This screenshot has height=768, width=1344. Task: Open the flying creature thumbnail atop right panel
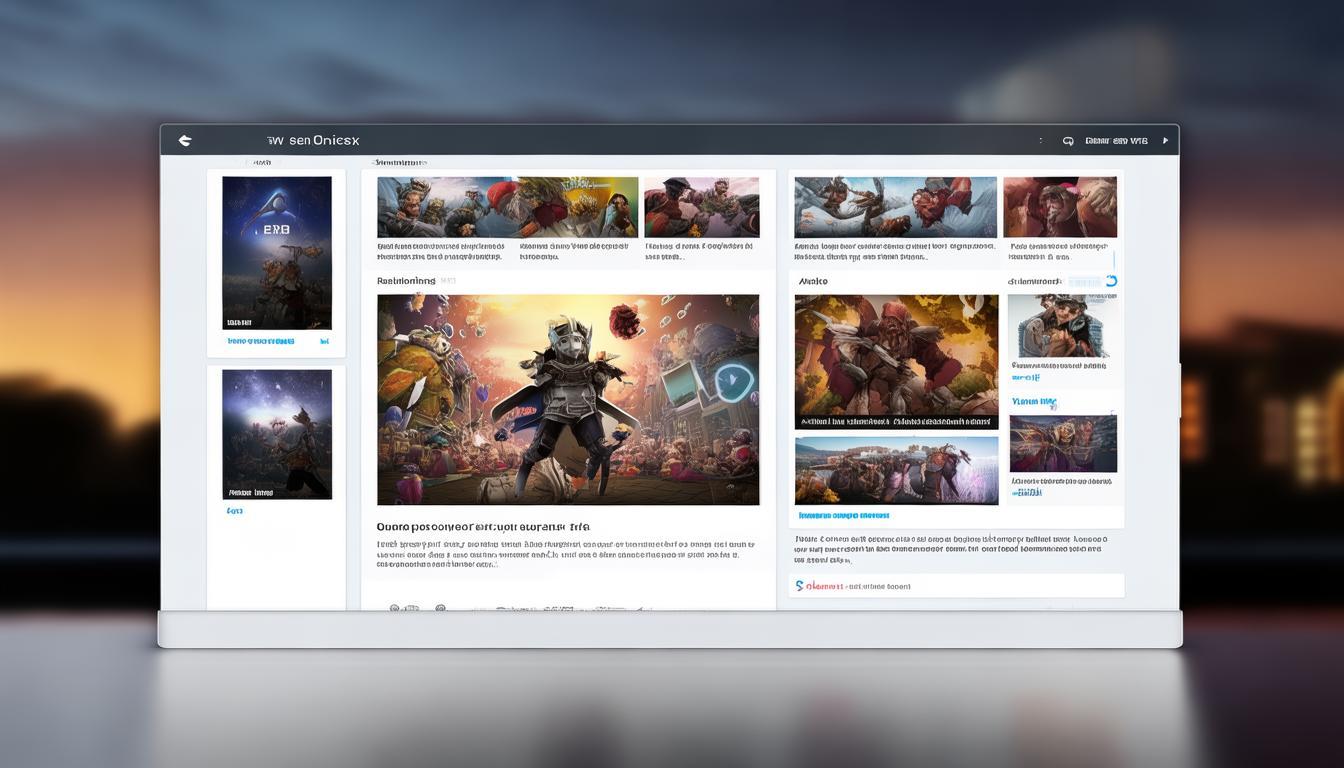tap(895, 207)
